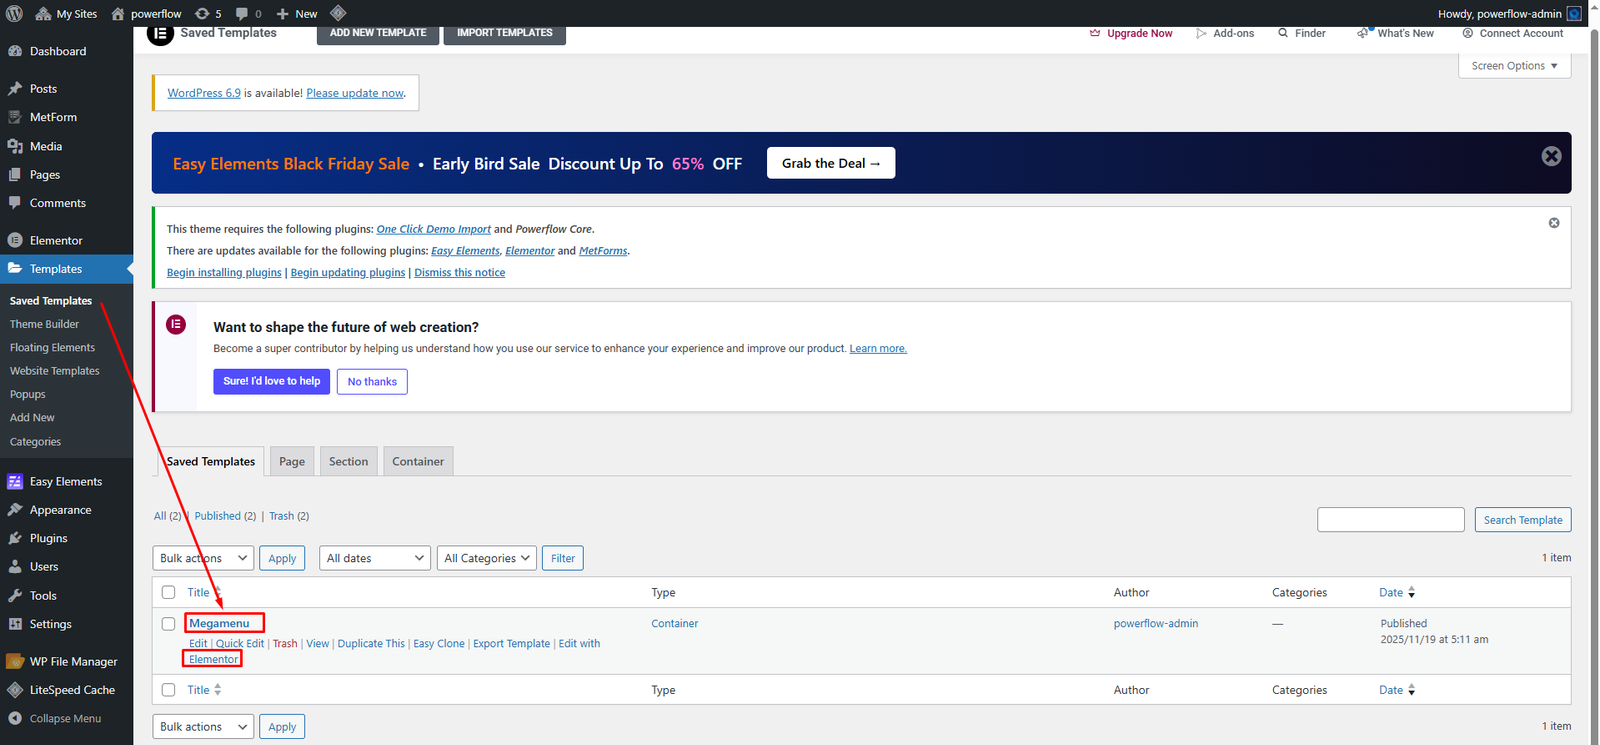Screen dimensions: 1600x745
Task: Open the updates icon showing 5
Action: (x=208, y=14)
